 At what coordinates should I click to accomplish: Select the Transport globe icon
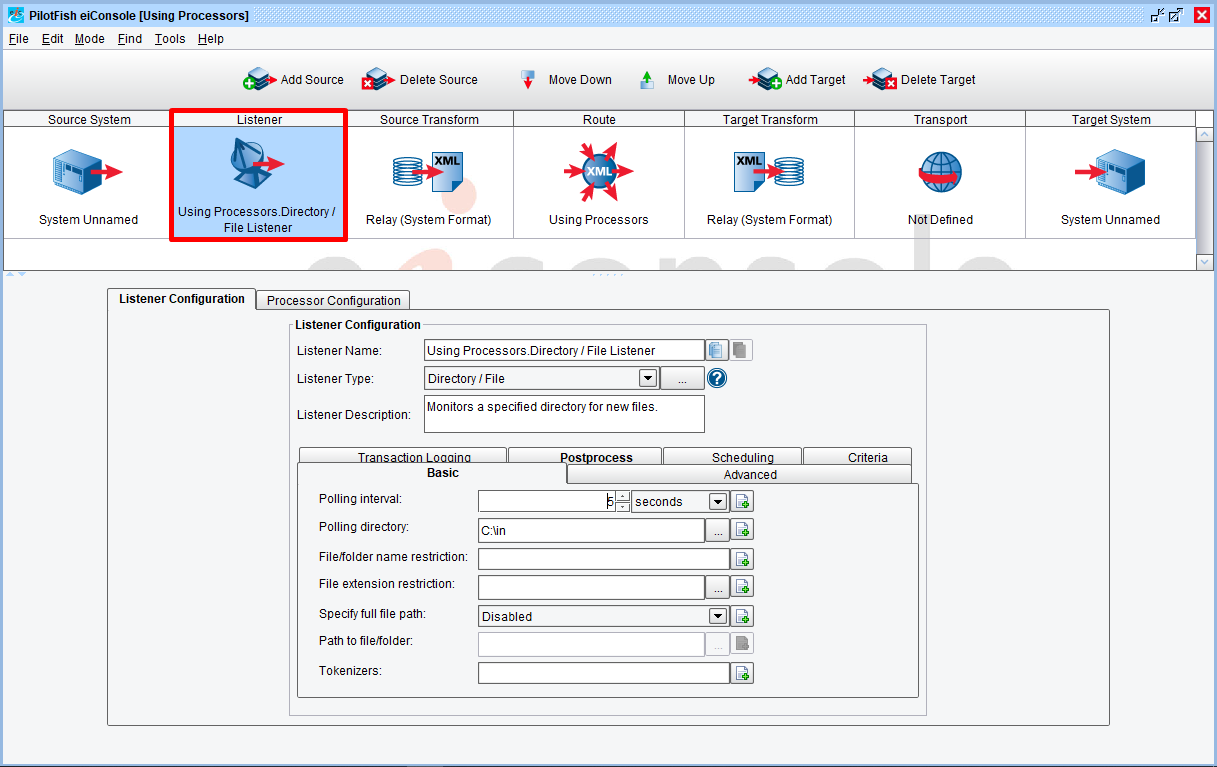[940, 172]
